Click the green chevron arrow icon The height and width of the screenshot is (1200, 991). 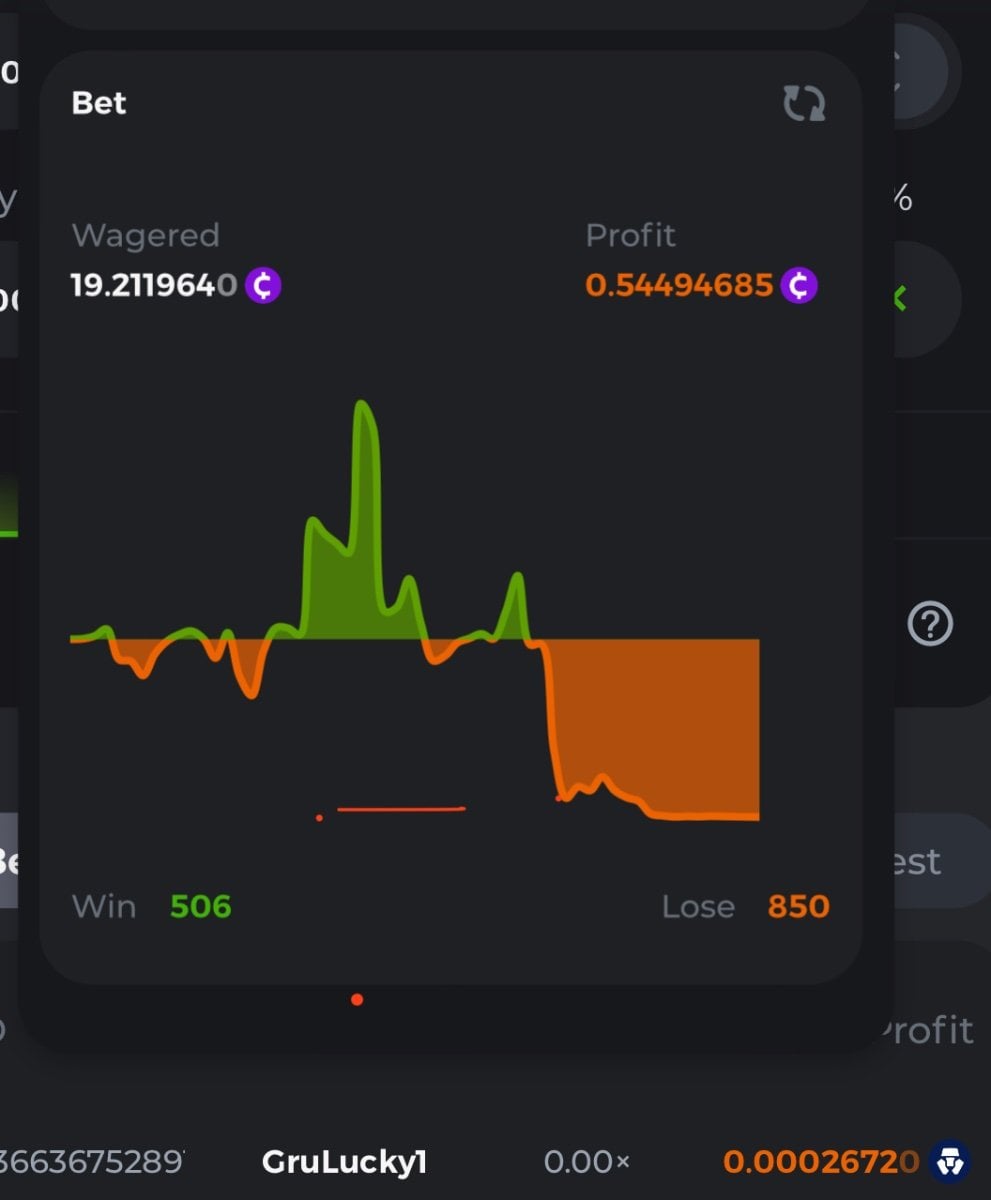click(899, 298)
